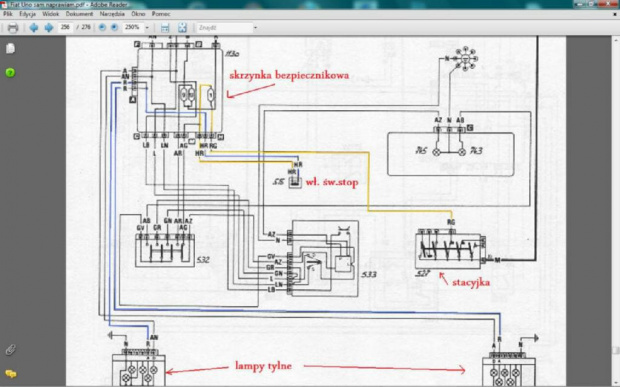Open the Pages panel in sidebar
620x387 pixels.
pyautogui.click(x=11, y=49)
